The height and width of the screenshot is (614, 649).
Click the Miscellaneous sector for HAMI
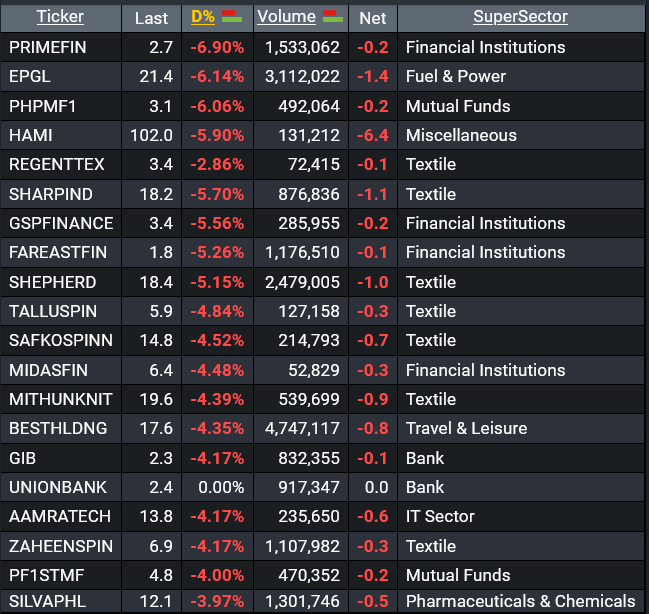461,135
